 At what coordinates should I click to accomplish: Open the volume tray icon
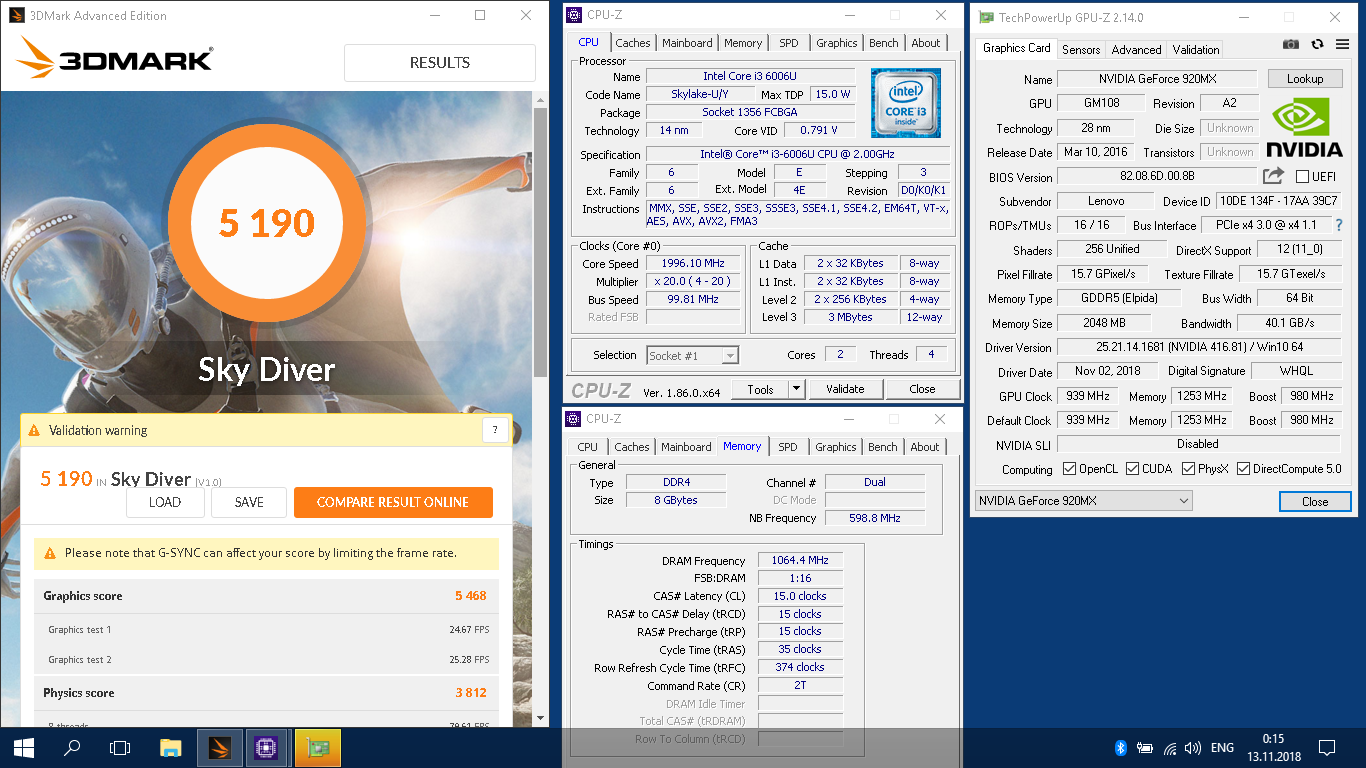coord(1193,748)
